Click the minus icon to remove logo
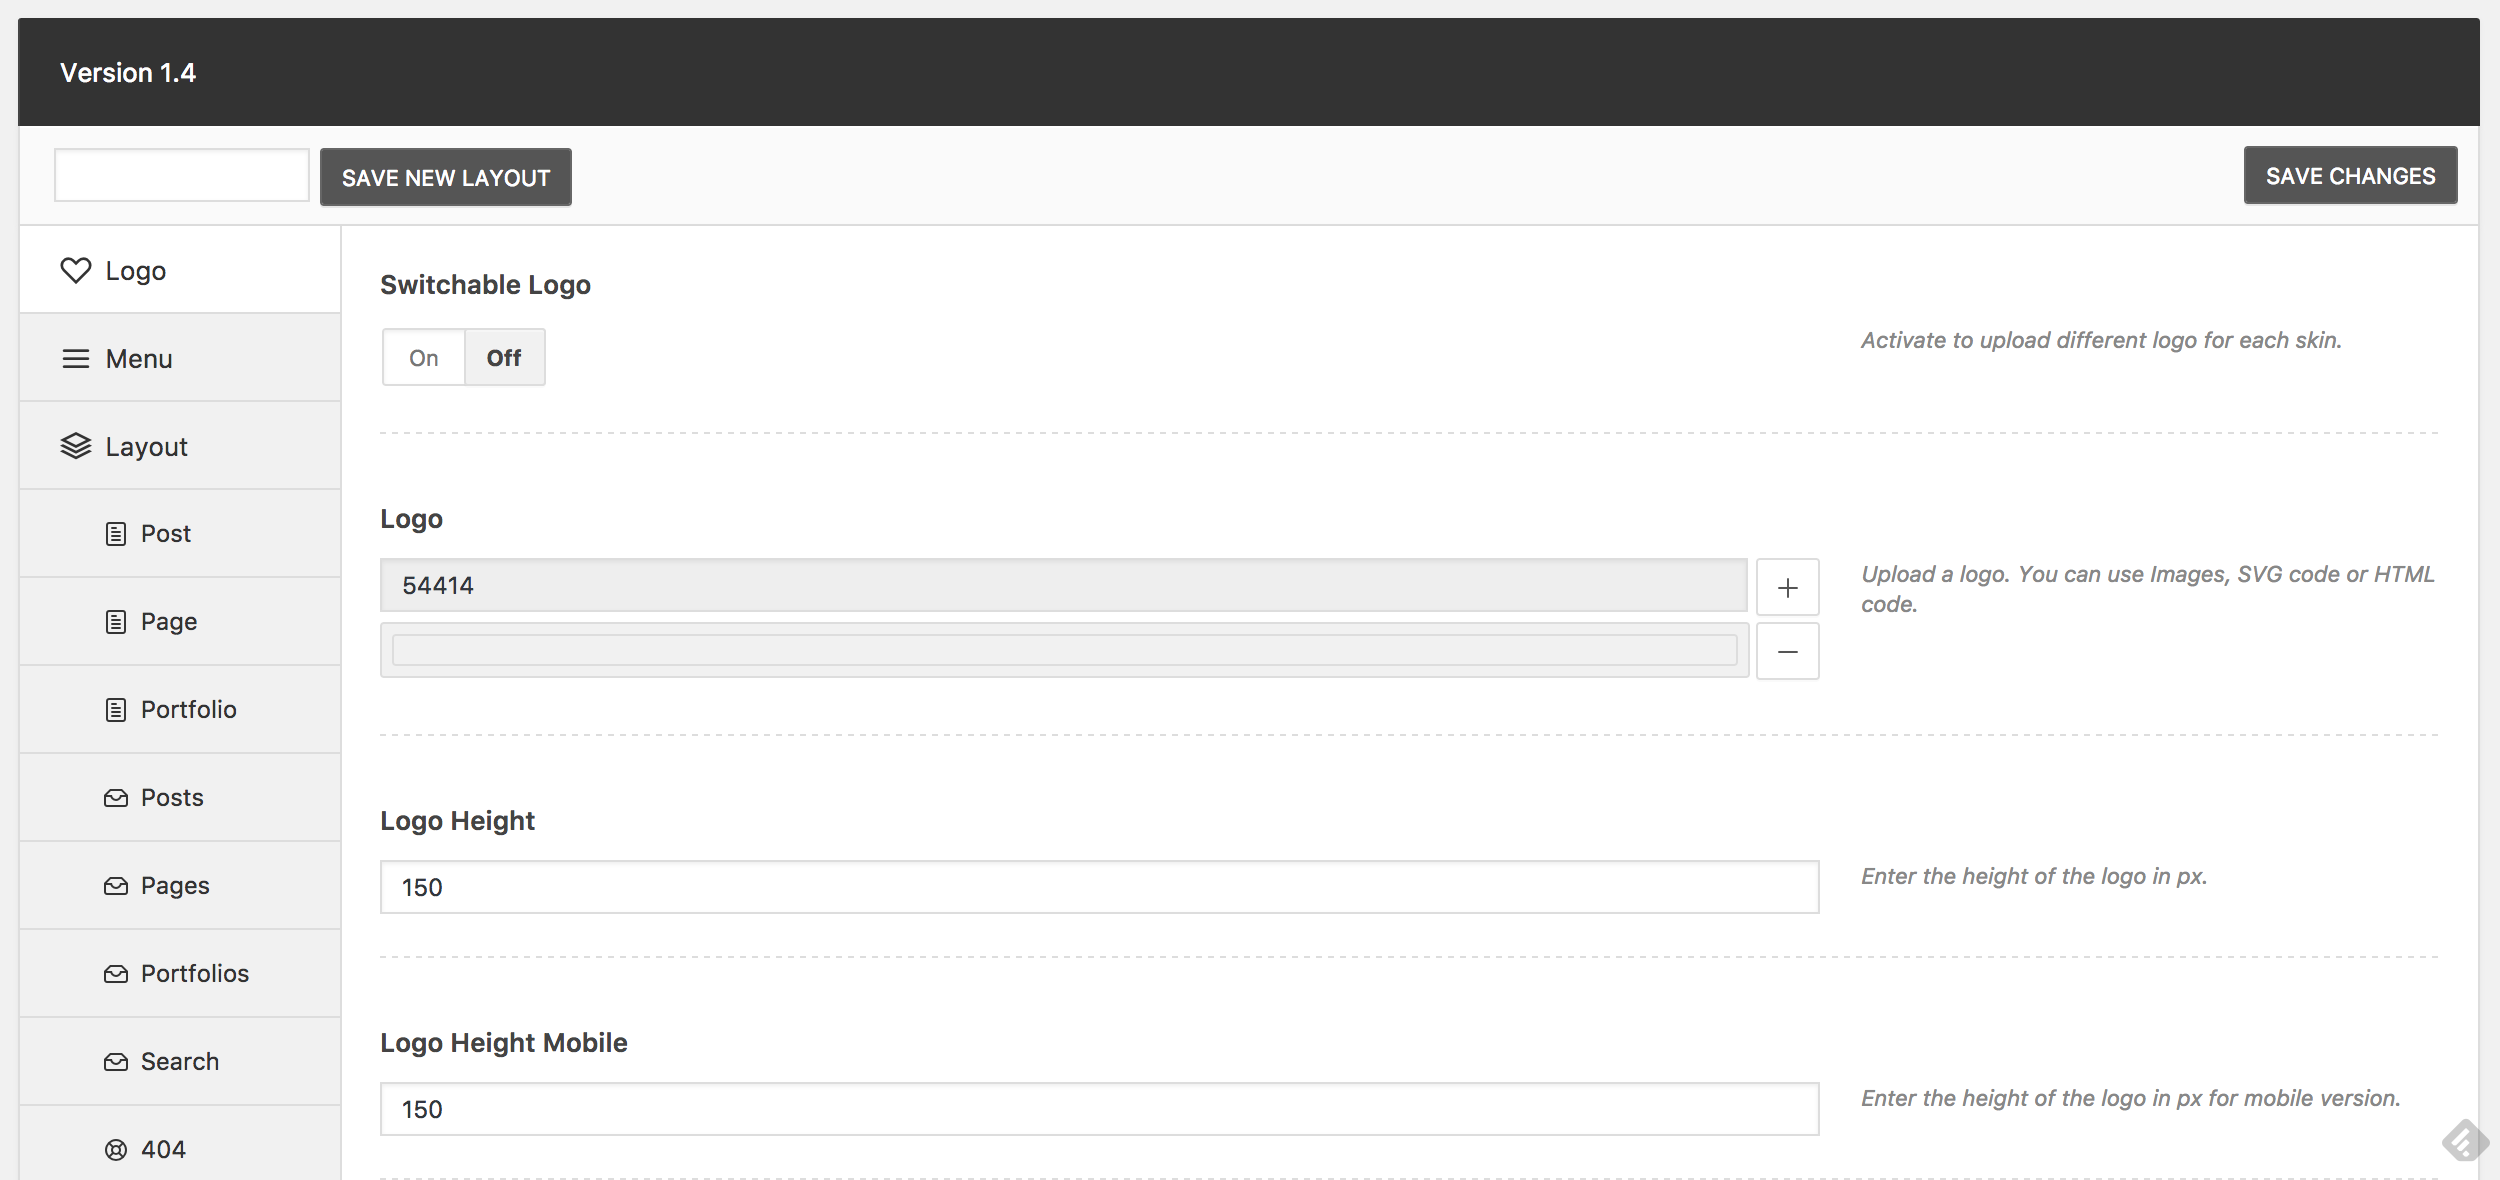Image resolution: width=2500 pixels, height=1180 pixels. point(1787,651)
